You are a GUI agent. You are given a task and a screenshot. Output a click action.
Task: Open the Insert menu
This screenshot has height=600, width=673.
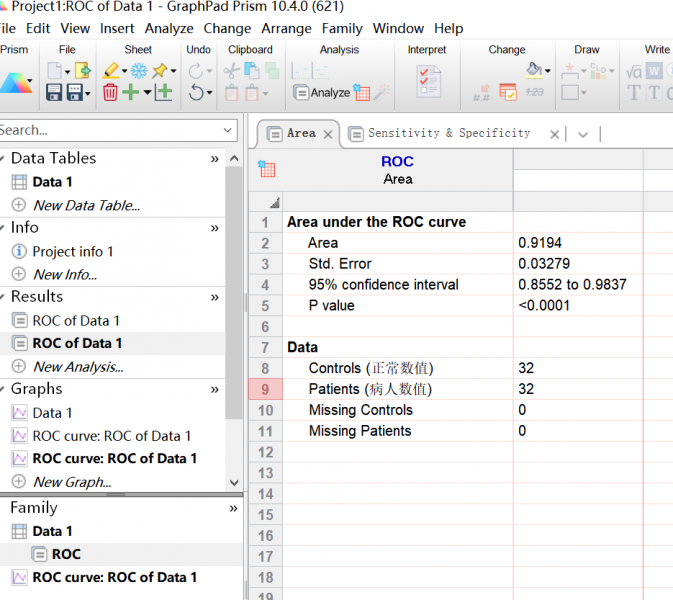coord(117,28)
